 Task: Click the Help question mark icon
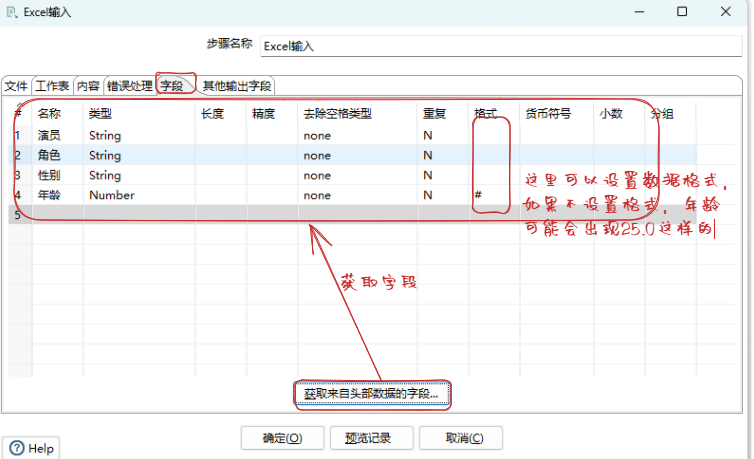tap(16, 448)
